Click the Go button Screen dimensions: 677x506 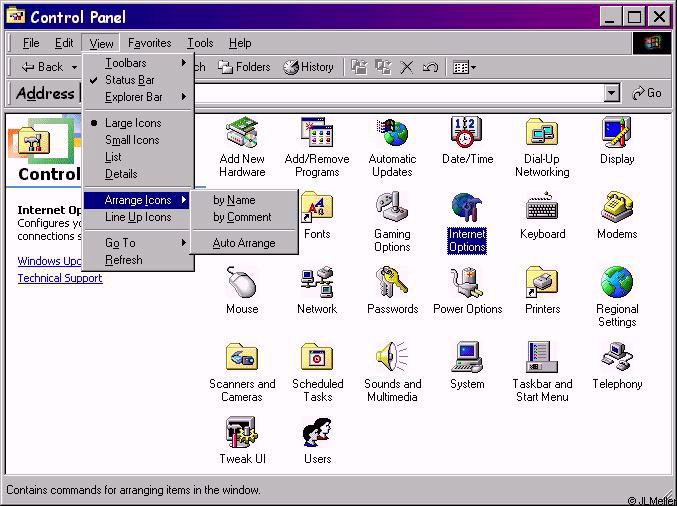[x=646, y=93]
